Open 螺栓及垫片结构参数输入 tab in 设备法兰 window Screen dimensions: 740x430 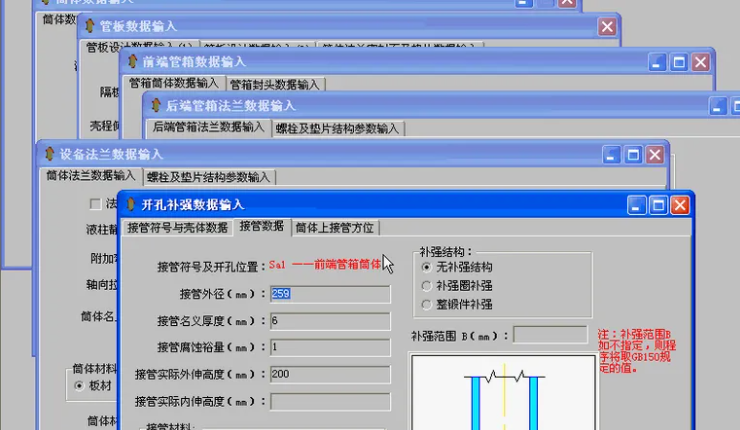209,177
